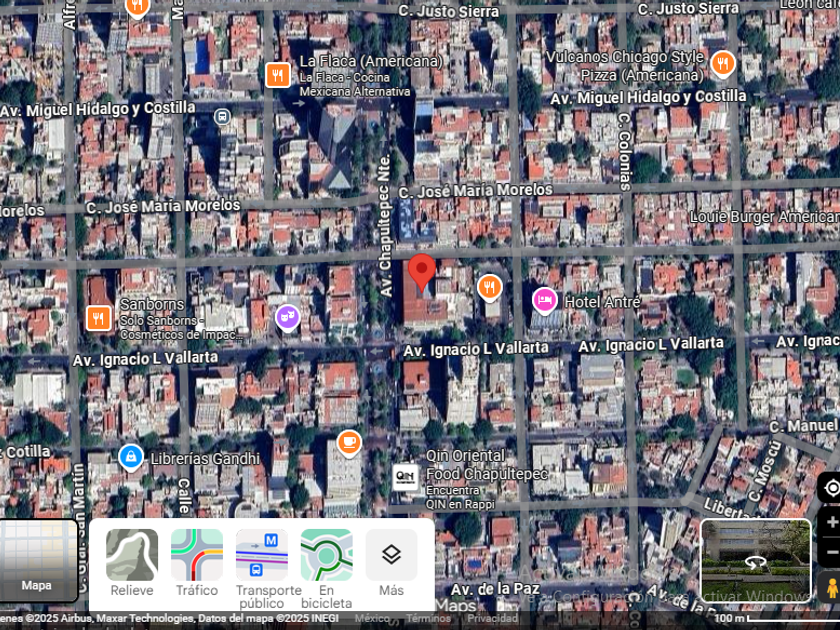Zoom out with the minus button
840x630 pixels.
(831, 552)
